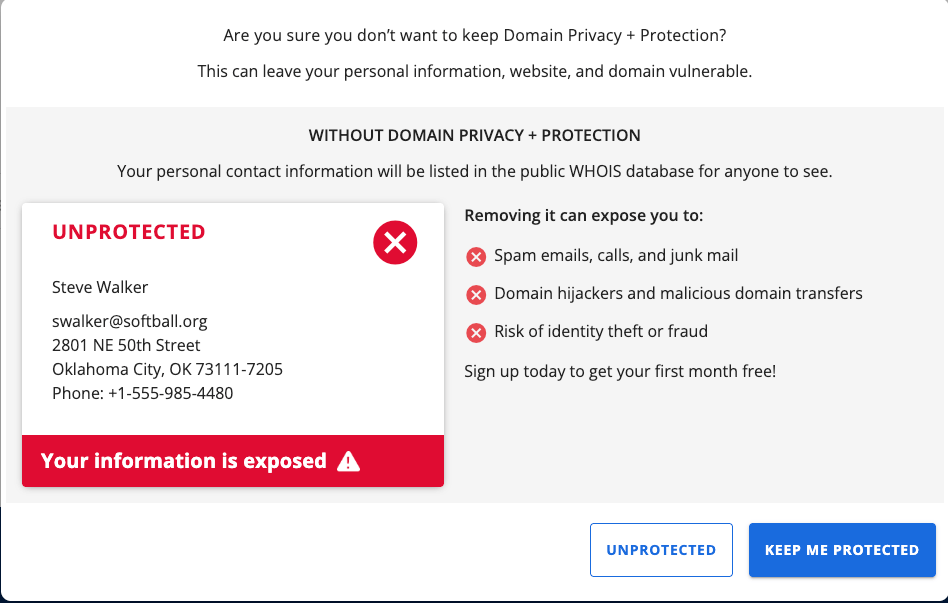Click the email swalker@softball.org
Viewport: 948px width, 603px height.
[130, 321]
